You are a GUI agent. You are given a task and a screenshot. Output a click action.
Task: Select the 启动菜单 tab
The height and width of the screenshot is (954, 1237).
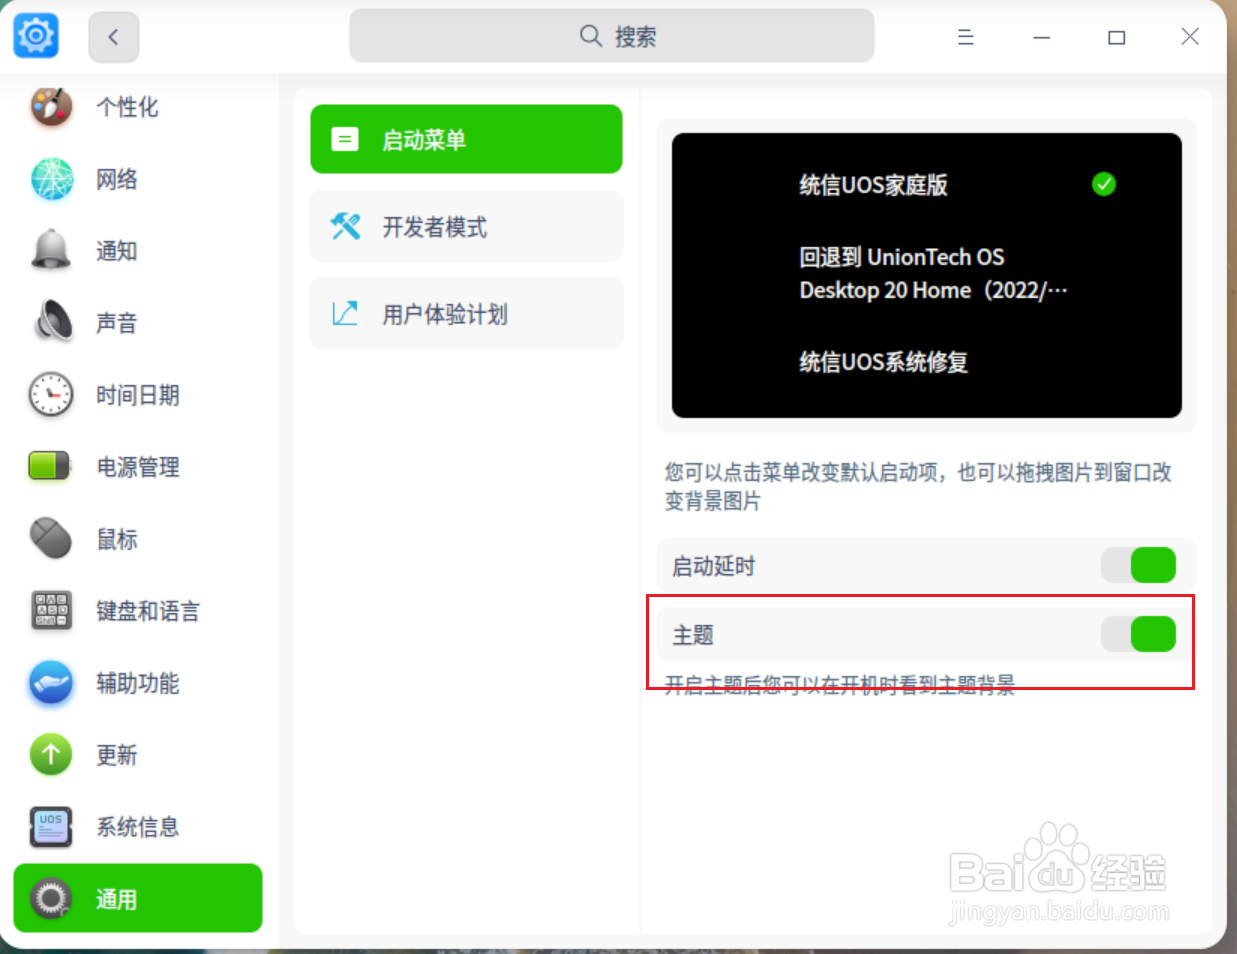[466, 139]
